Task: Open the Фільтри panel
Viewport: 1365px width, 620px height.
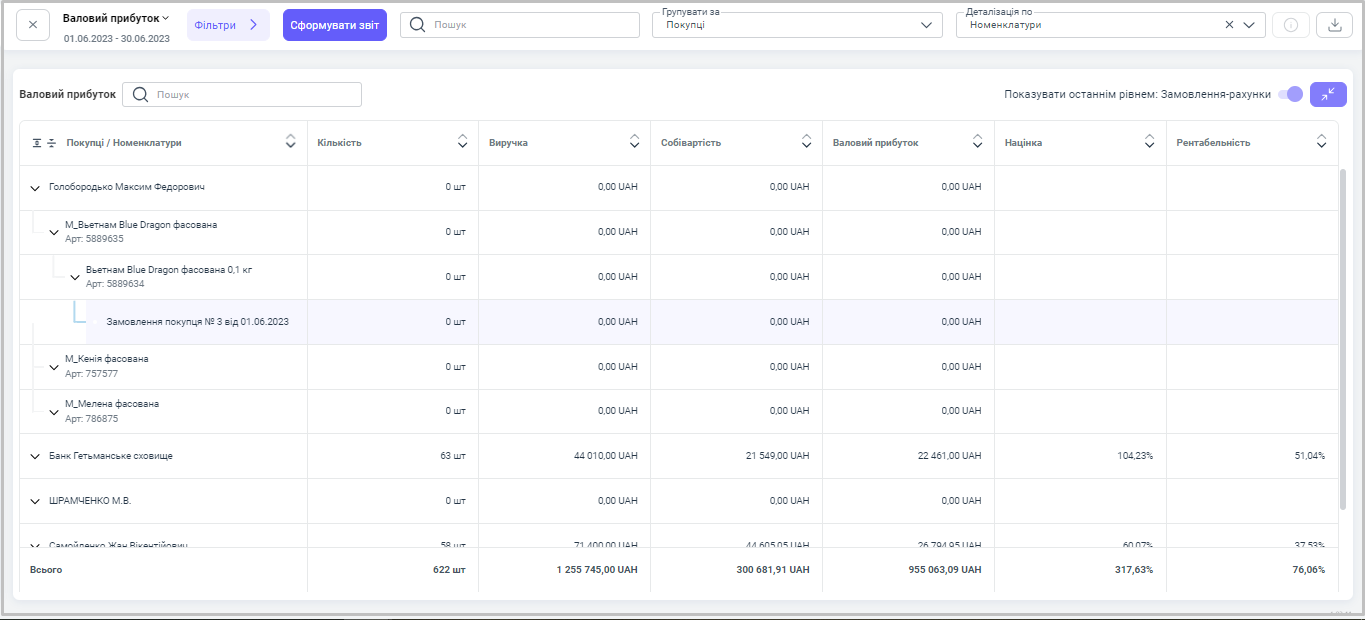Action: 228,25
